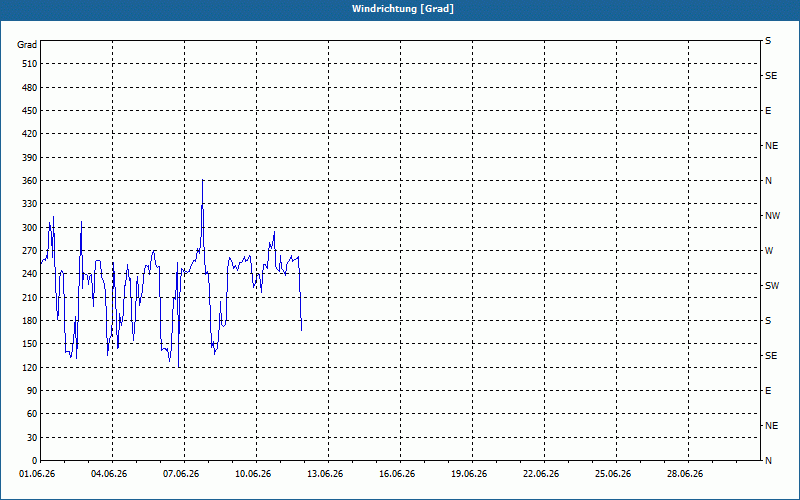Select the 90 left axis value
800x500 pixels.
(x=32, y=391)
